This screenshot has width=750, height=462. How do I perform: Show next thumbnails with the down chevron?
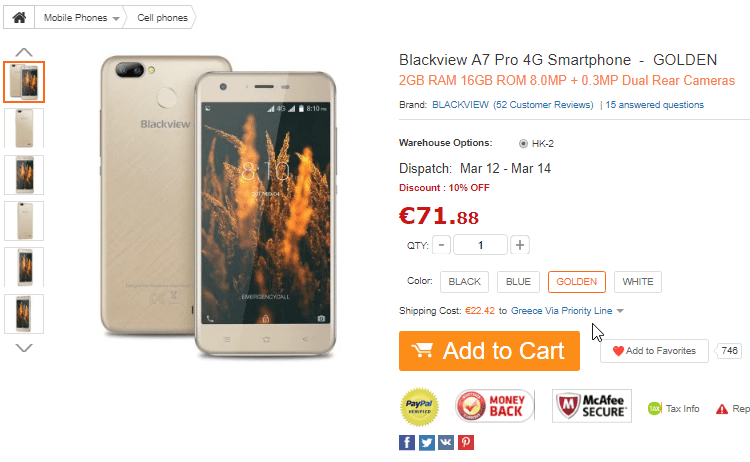pos(24,348)
